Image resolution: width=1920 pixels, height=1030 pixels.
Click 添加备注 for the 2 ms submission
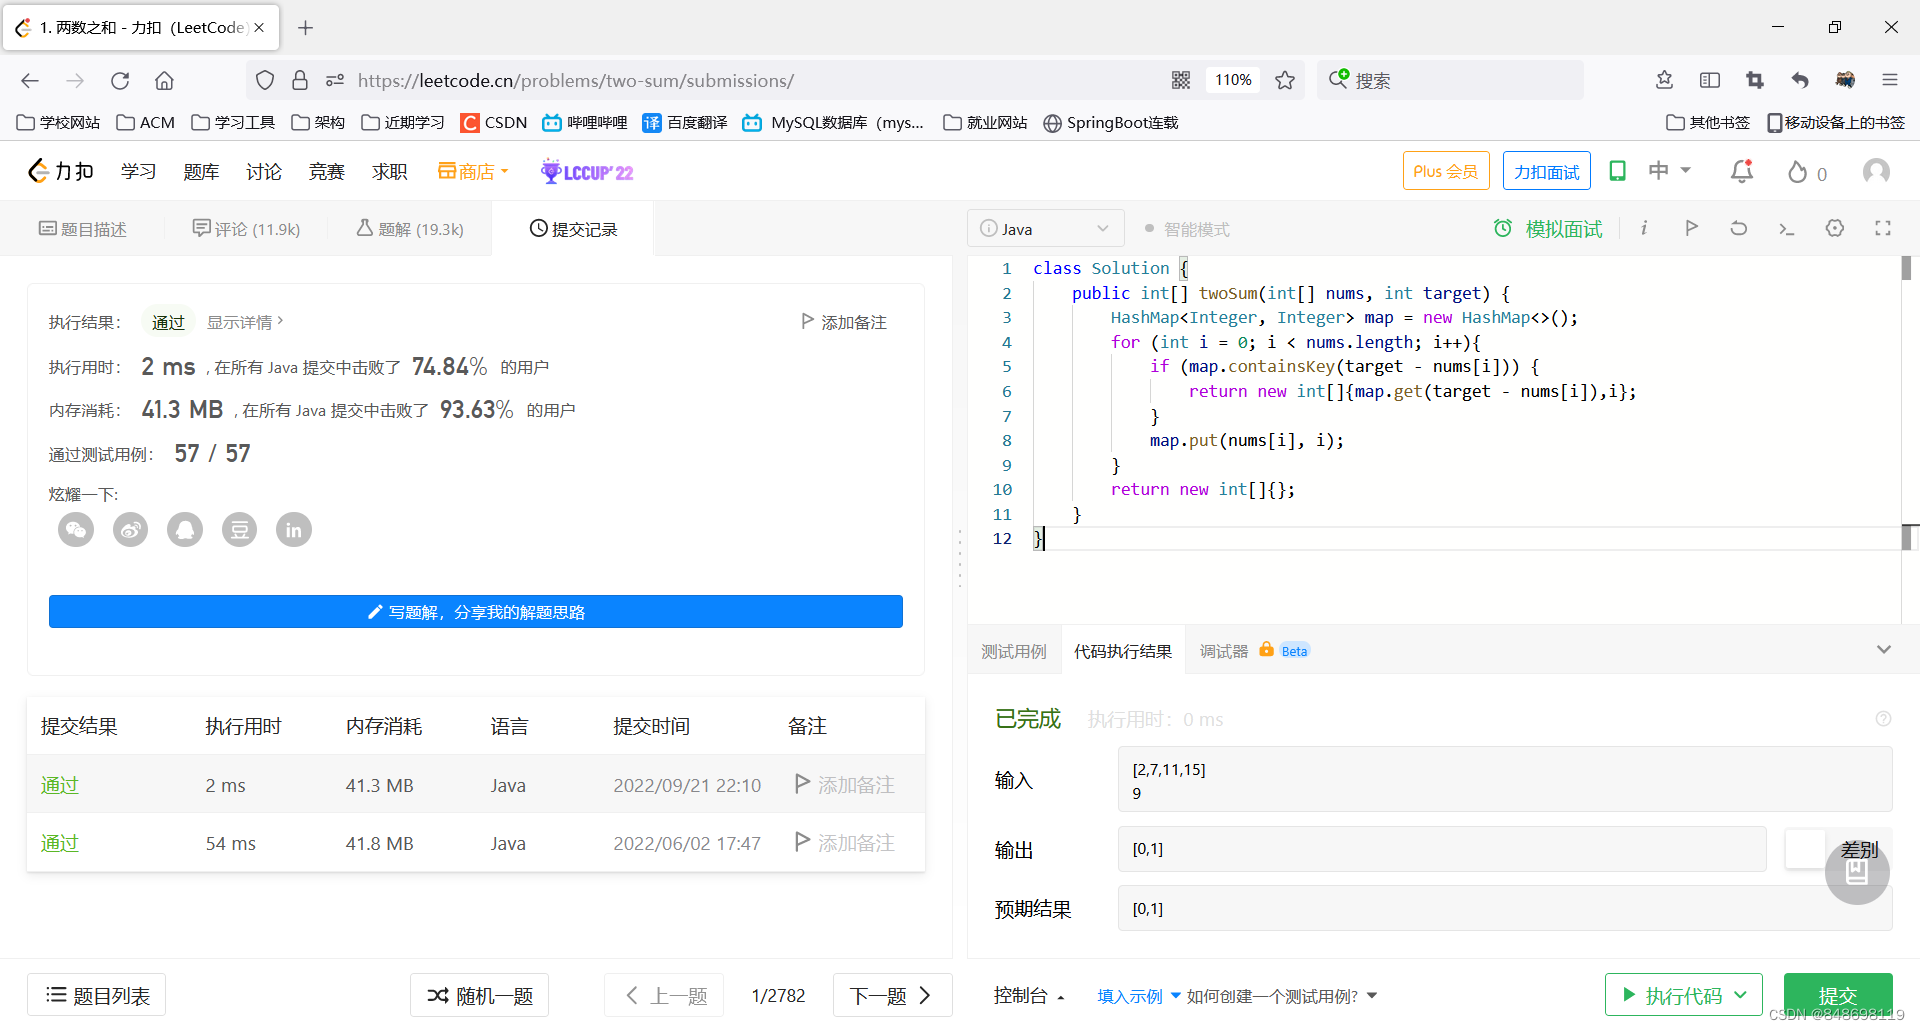[845, 785]
